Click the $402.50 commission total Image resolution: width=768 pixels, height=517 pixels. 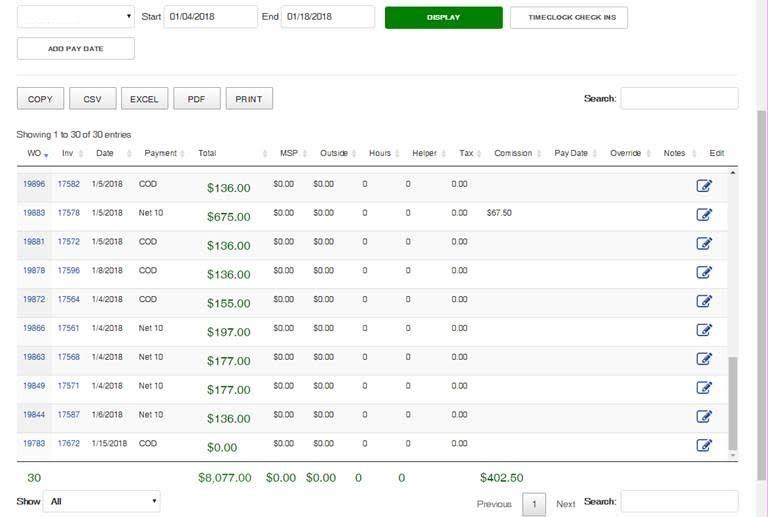click(502, 478)
